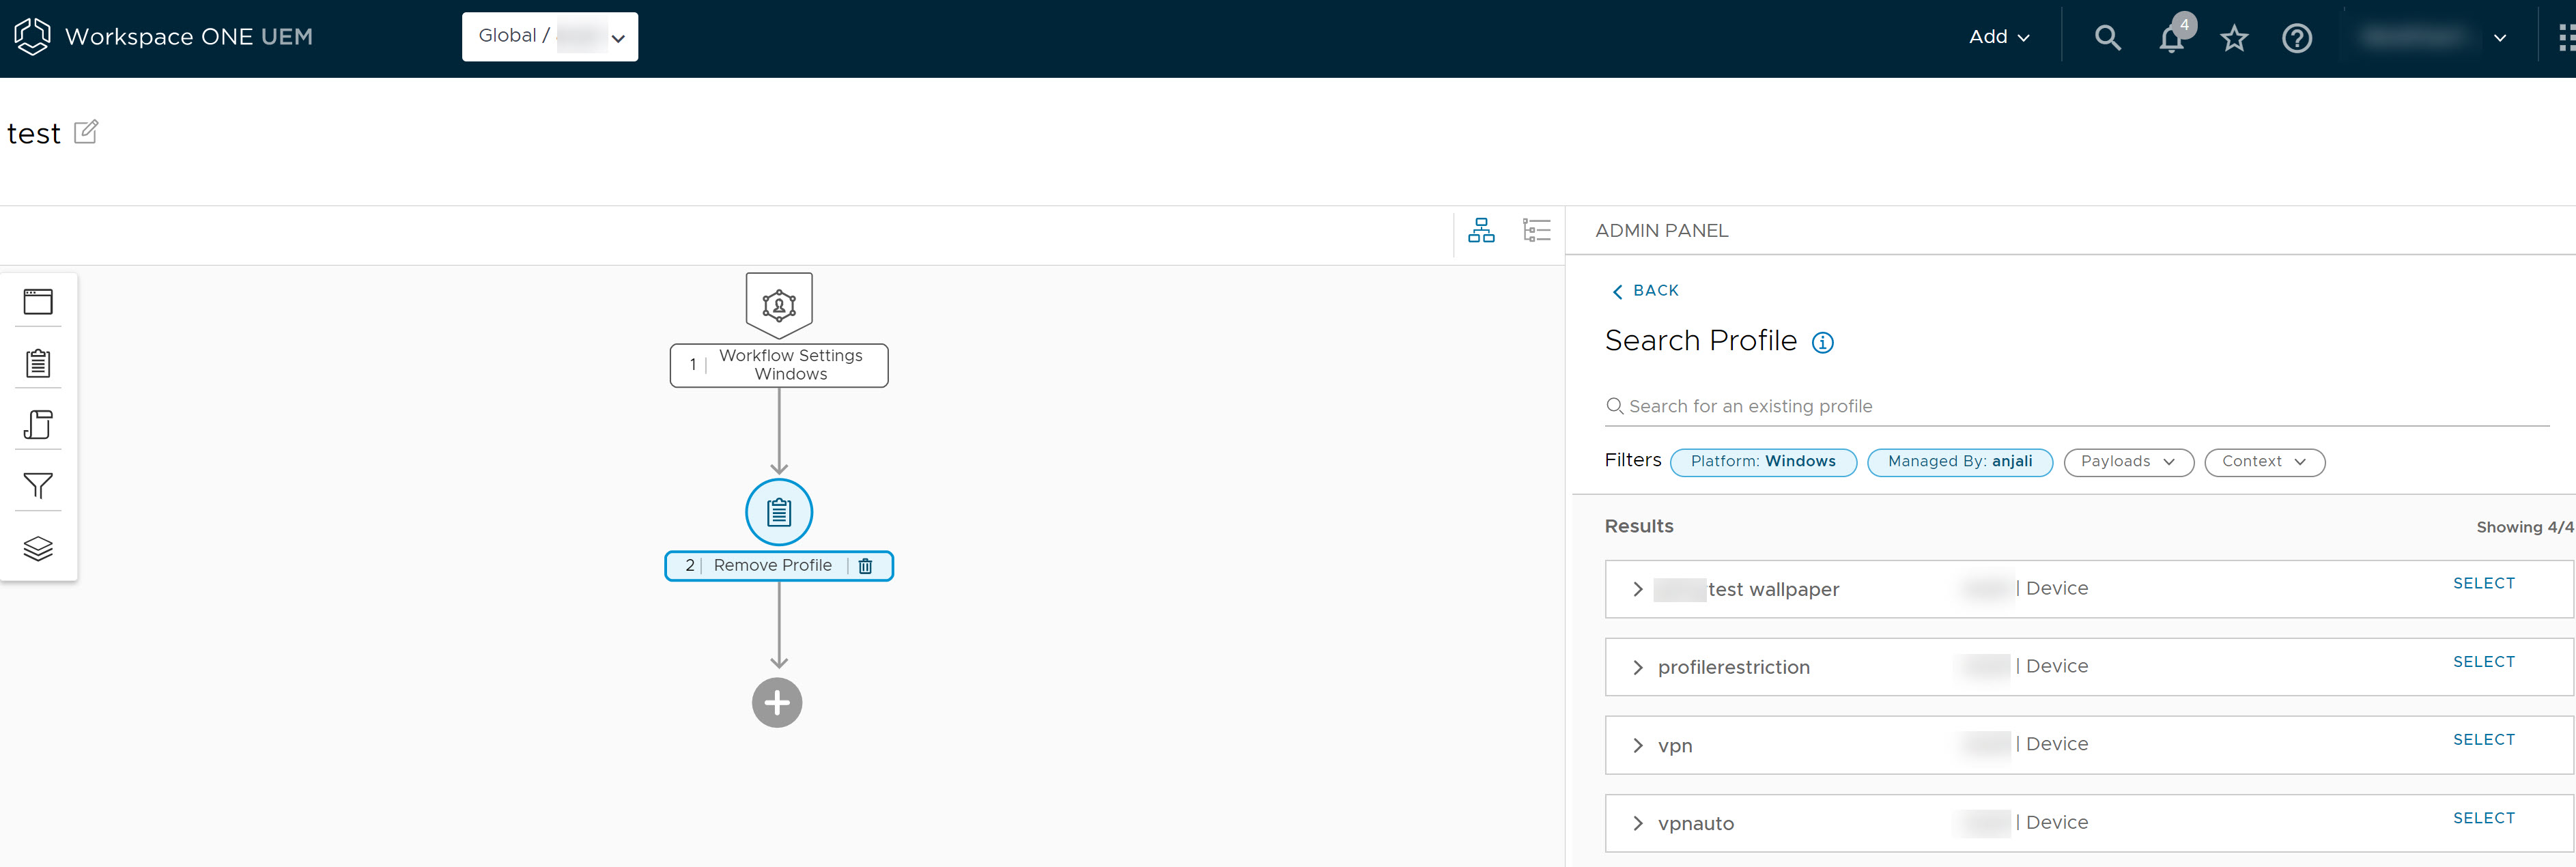Click the profilerestriction profile name

(1733, 667)
